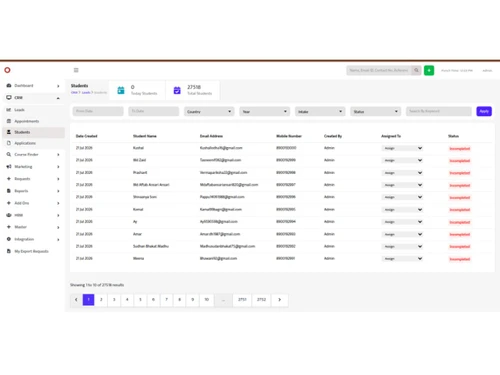Screen dimensions: 500x375
Task: Click the header name/email search field
Action: (379, 70)
